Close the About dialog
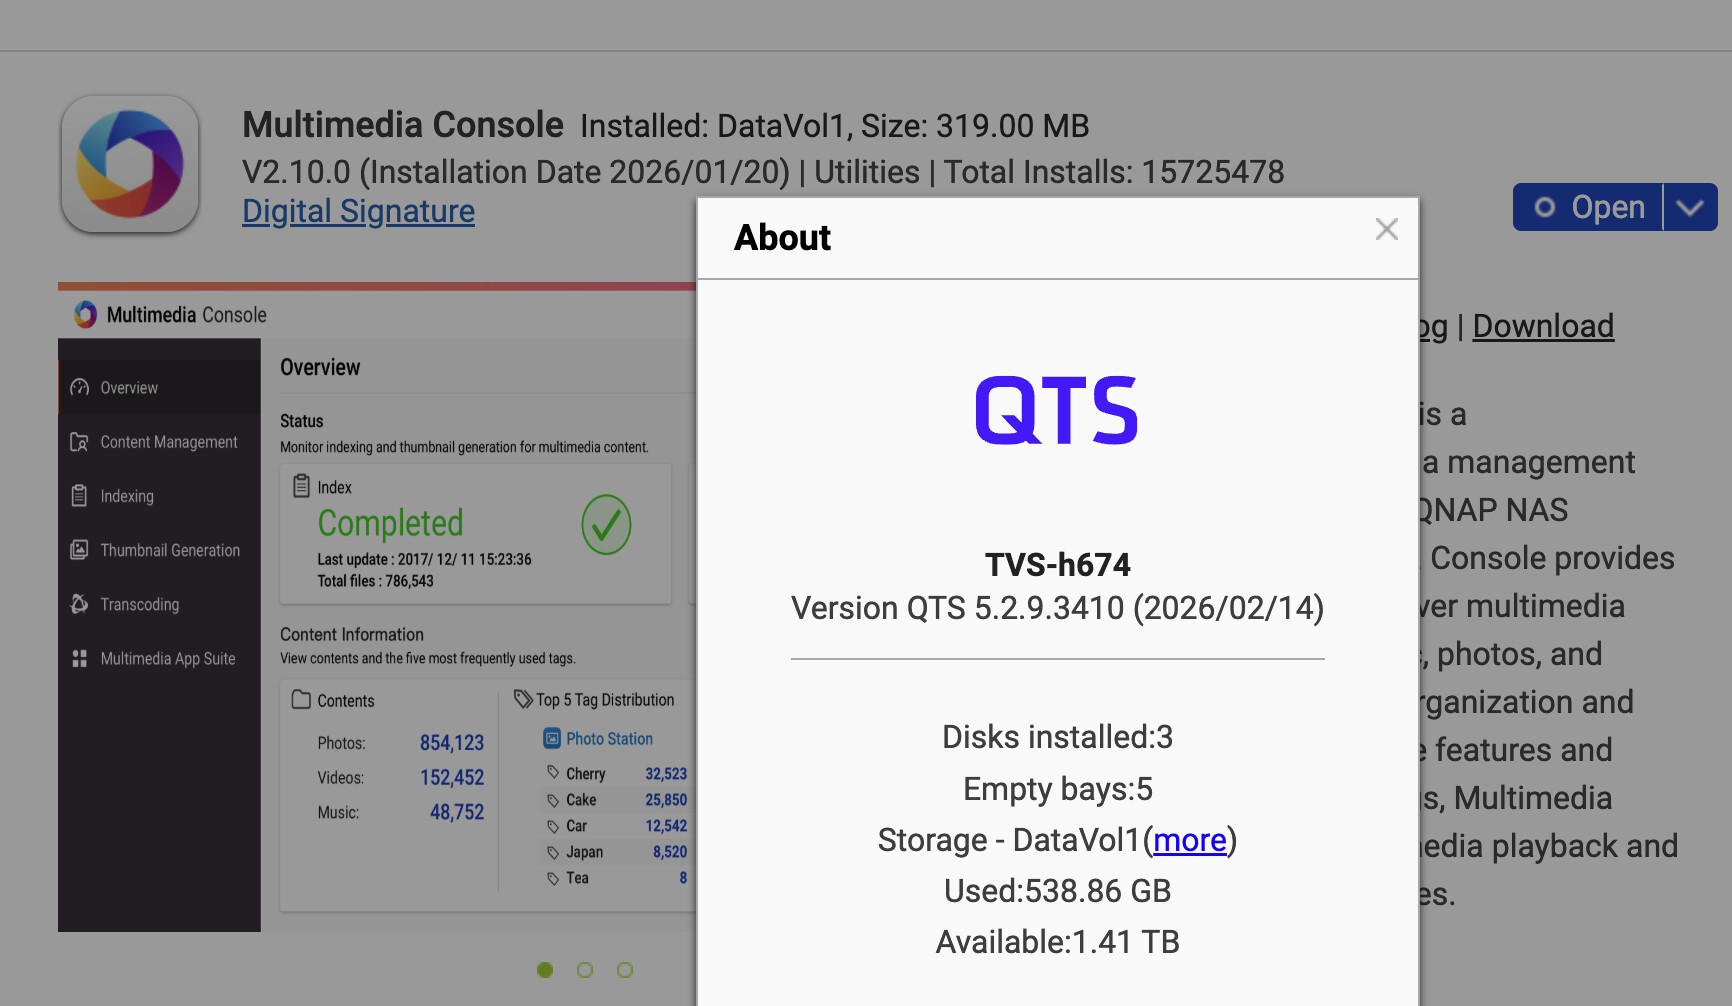The width and height of the screenshot is (1732, 1006). point(1386,230)
